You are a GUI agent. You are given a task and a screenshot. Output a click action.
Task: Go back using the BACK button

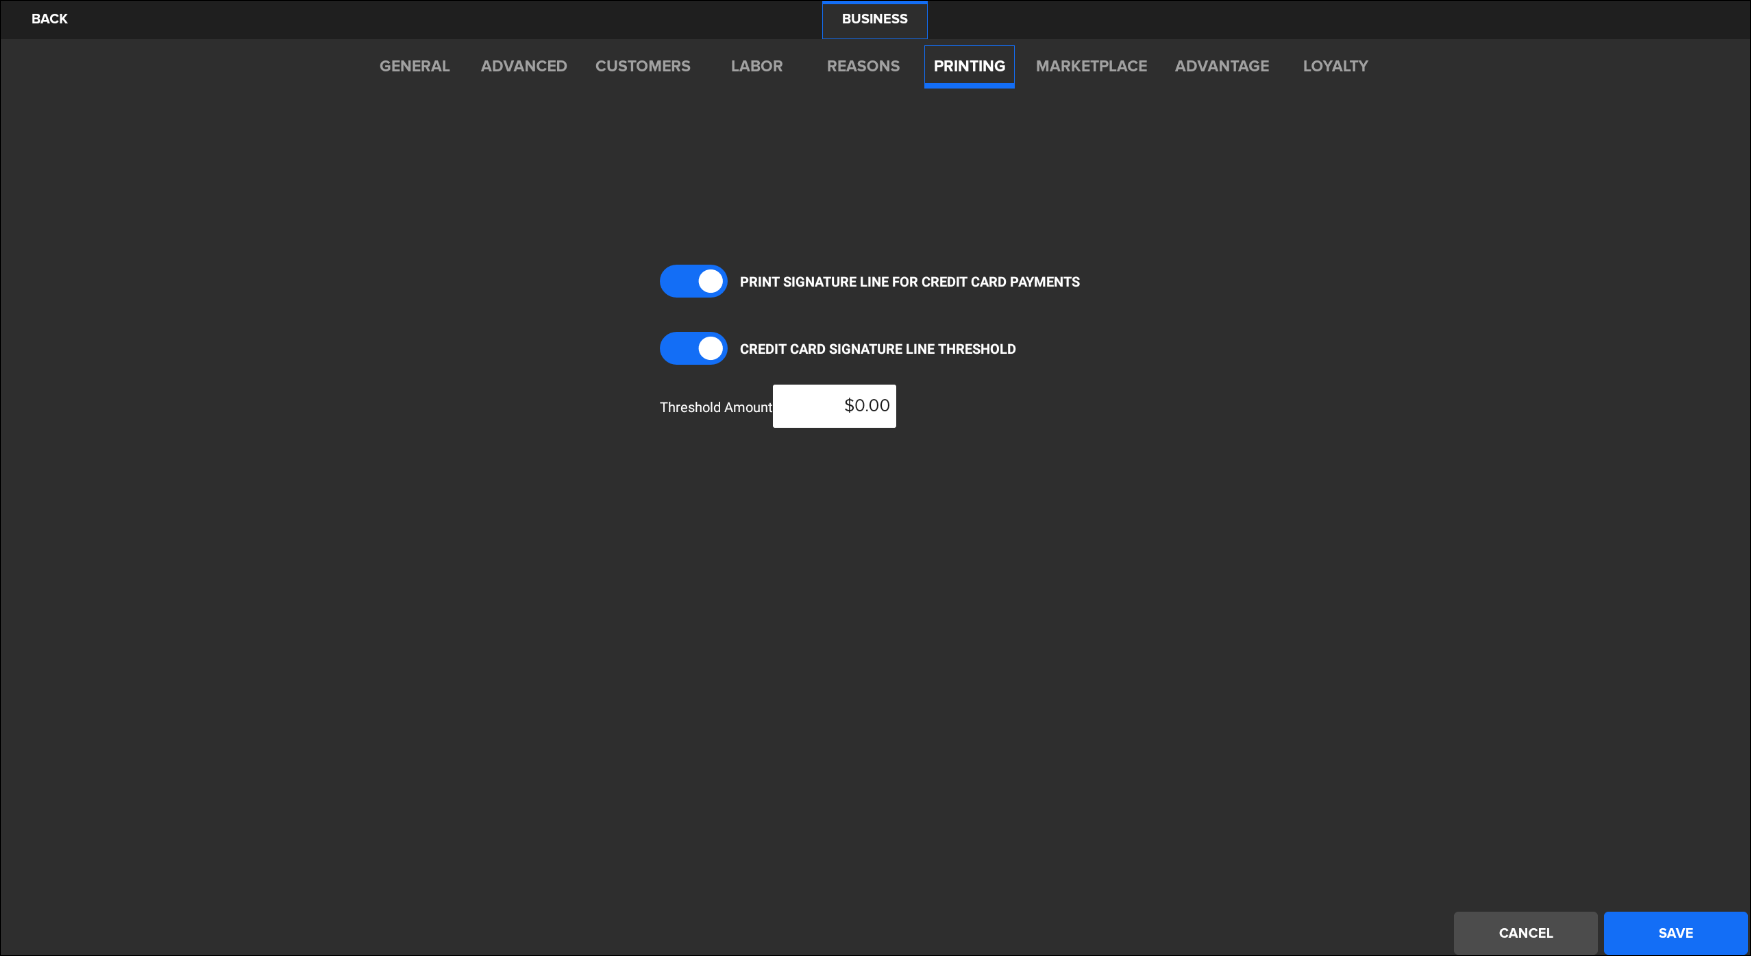(49, 19)
